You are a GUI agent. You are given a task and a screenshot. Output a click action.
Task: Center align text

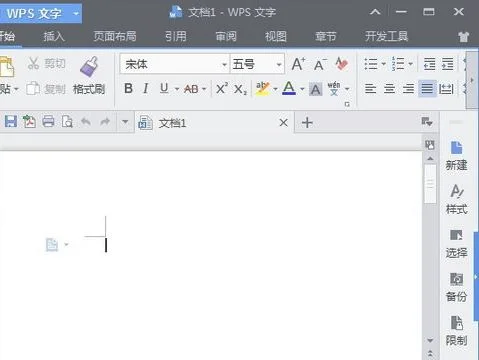pos(389,89)
